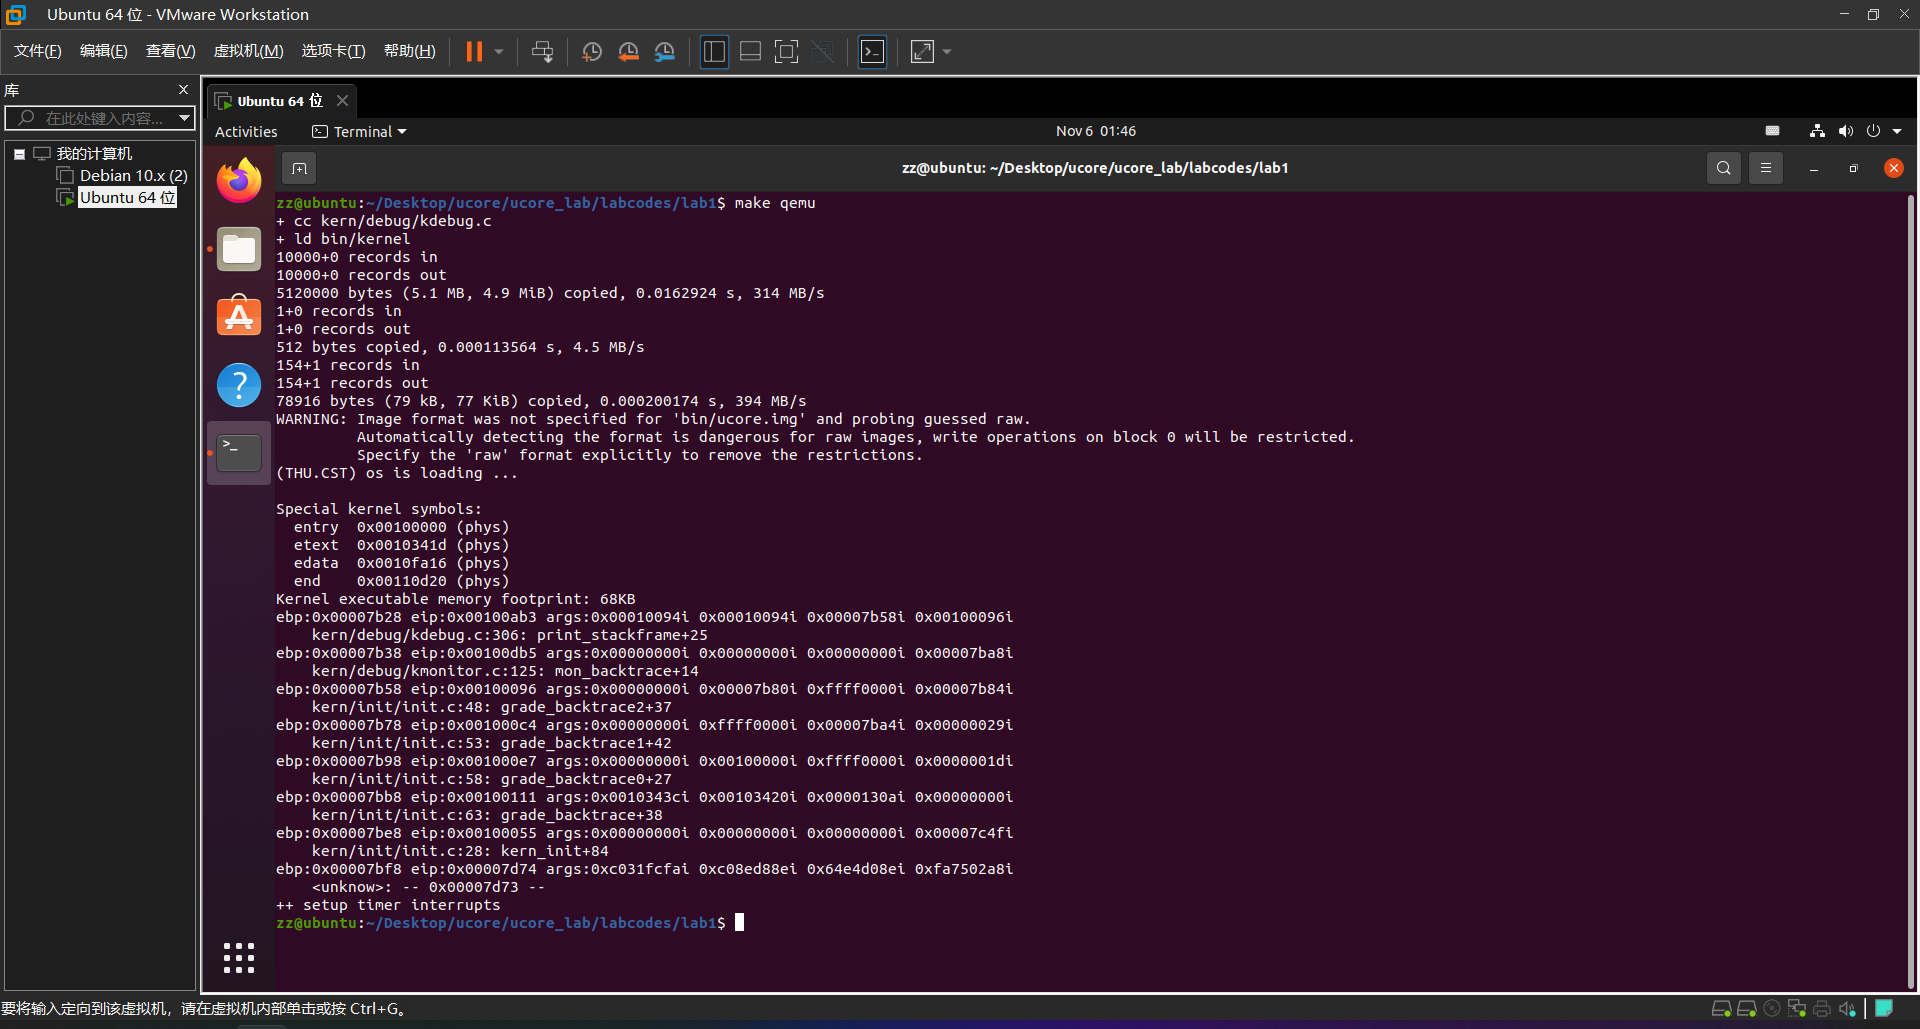Click the library search input field

coord(96,118)
